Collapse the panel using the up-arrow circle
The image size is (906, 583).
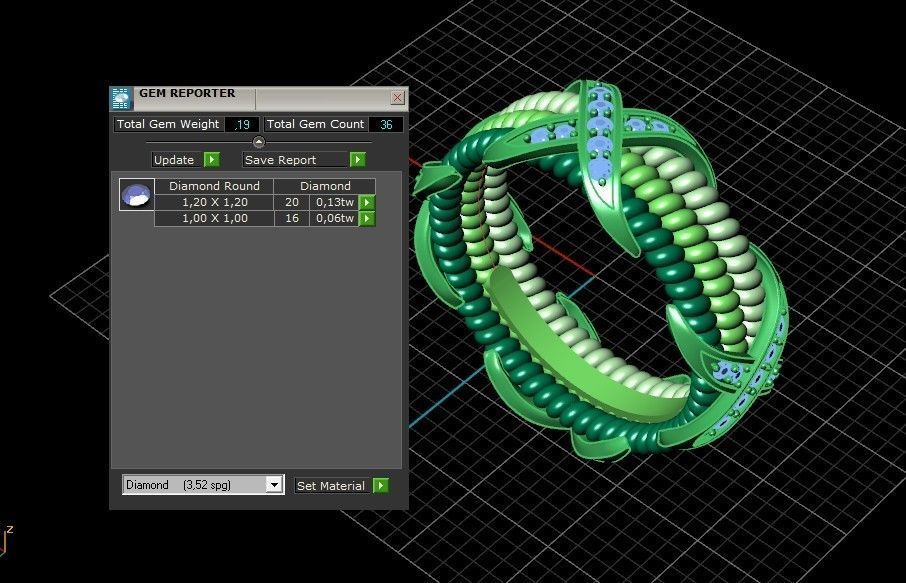259,142
